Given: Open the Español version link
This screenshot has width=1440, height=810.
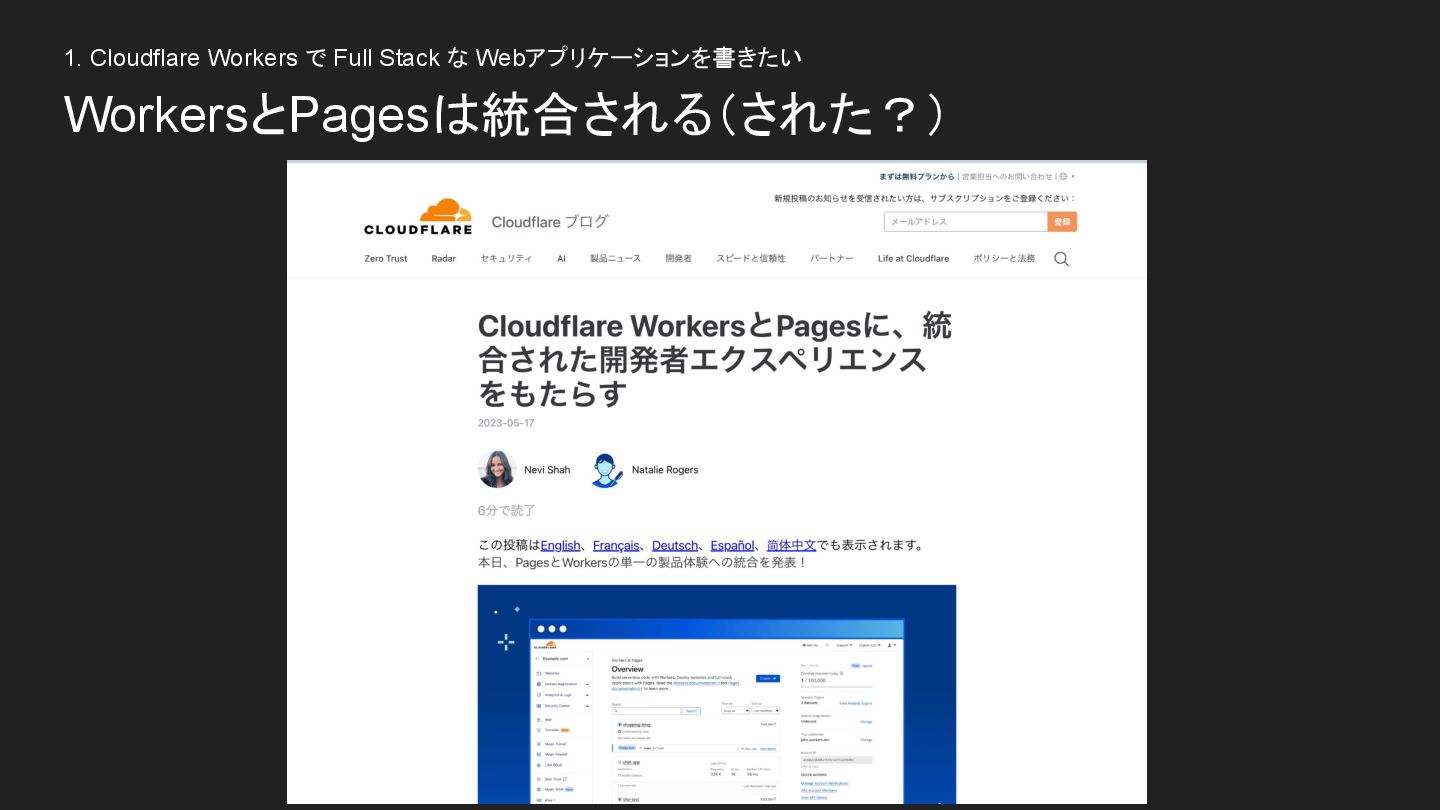Looking at the screenshot, I should pos(733,545).
